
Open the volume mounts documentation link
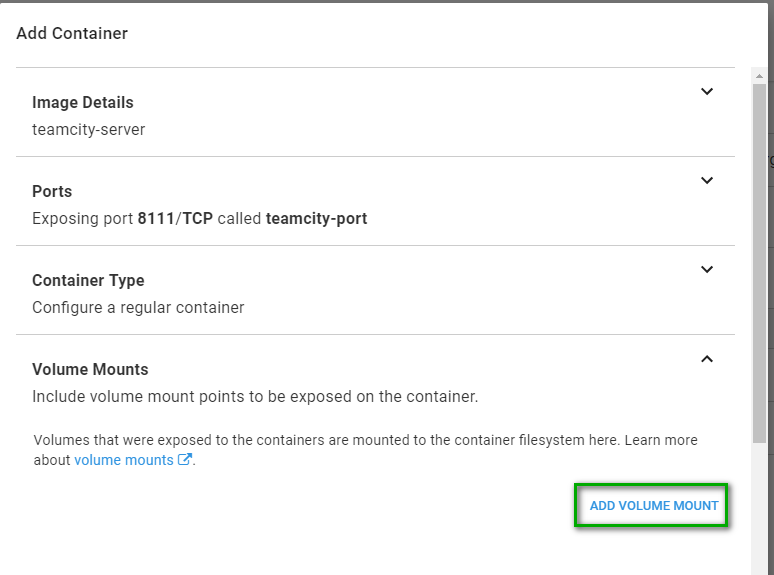click(x=124, y=460)
